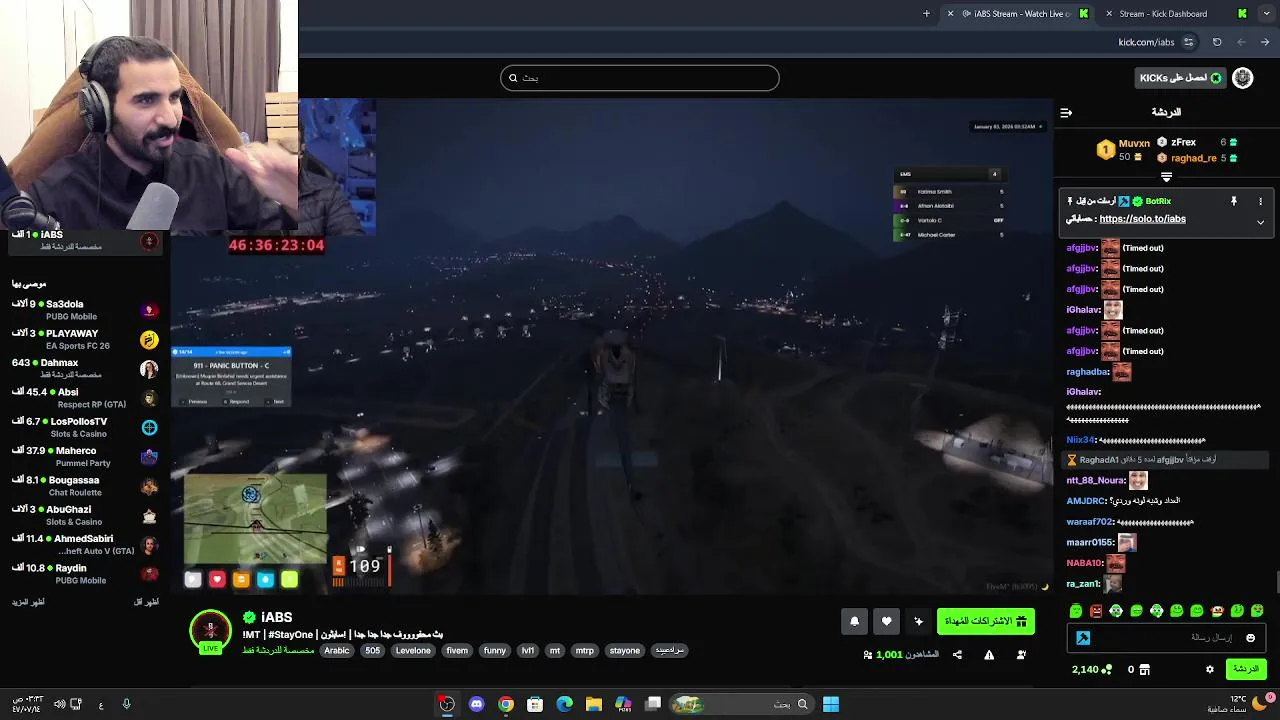Open PLAYAWAY channel in sidebar
Image resolution: width=1280 pixels, height=720 pixels.
(85, 339)
